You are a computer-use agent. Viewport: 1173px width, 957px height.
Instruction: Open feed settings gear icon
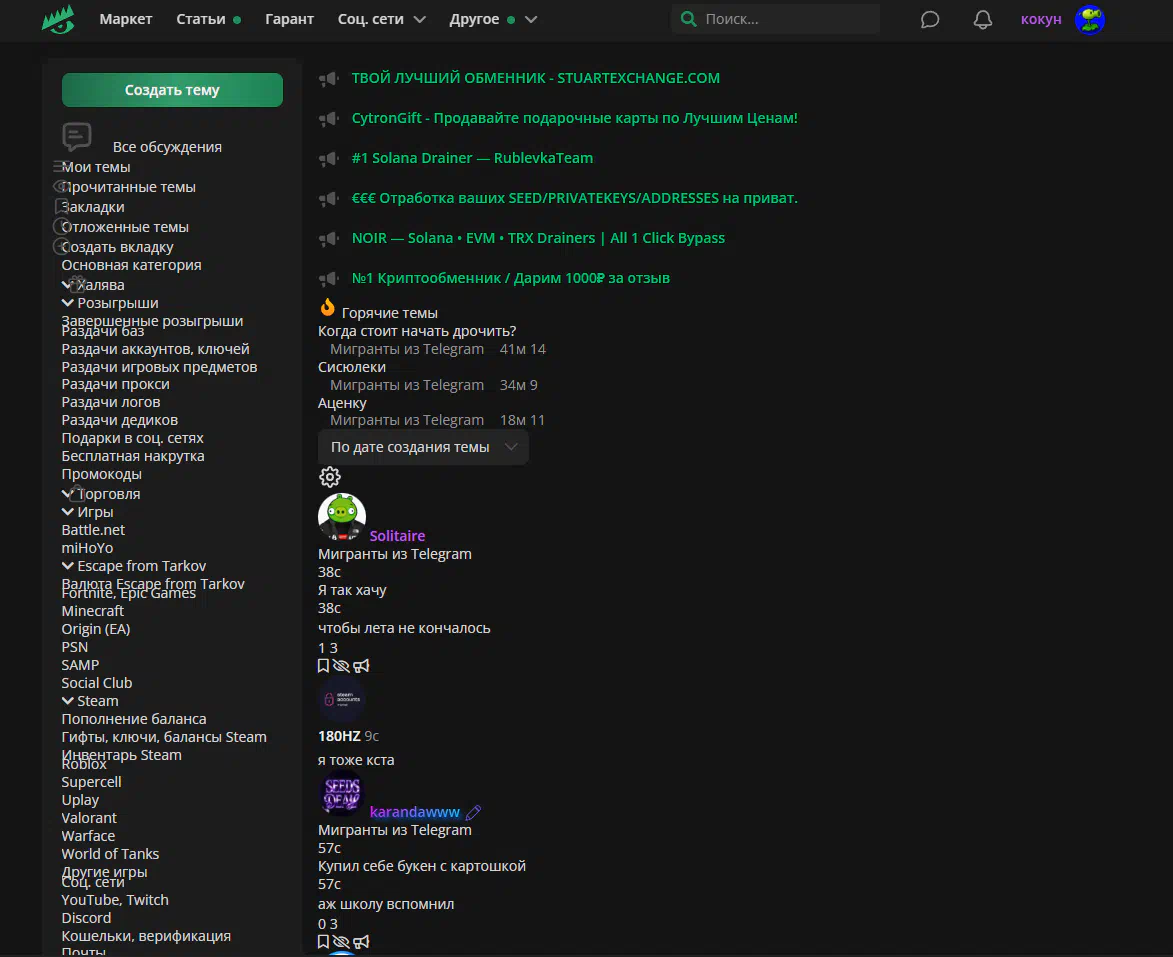point(329,477)
